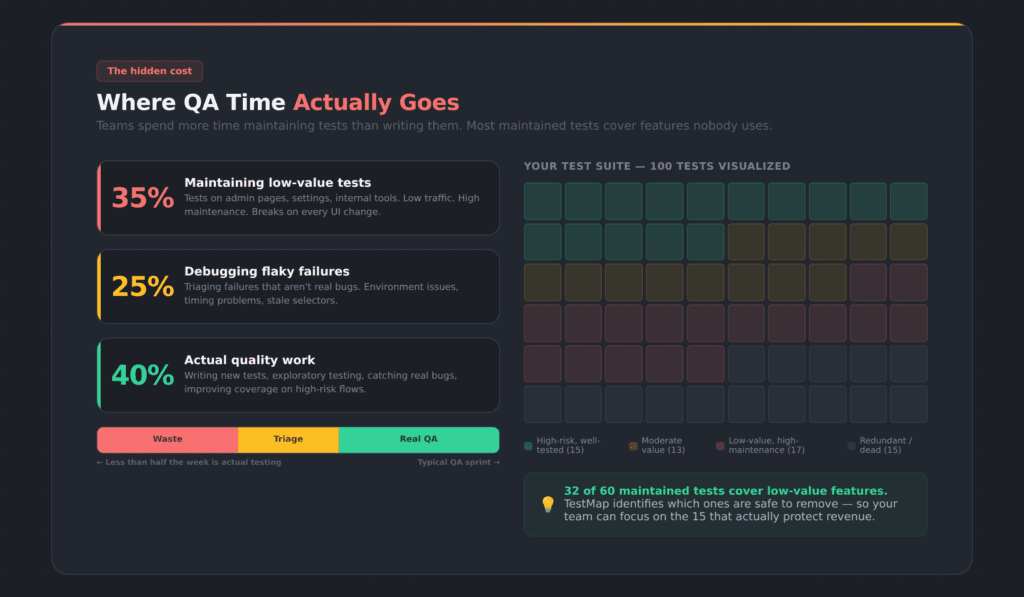1024x597 pixels.
Task: Click "Less than half the week" caption
Action: 189,462
